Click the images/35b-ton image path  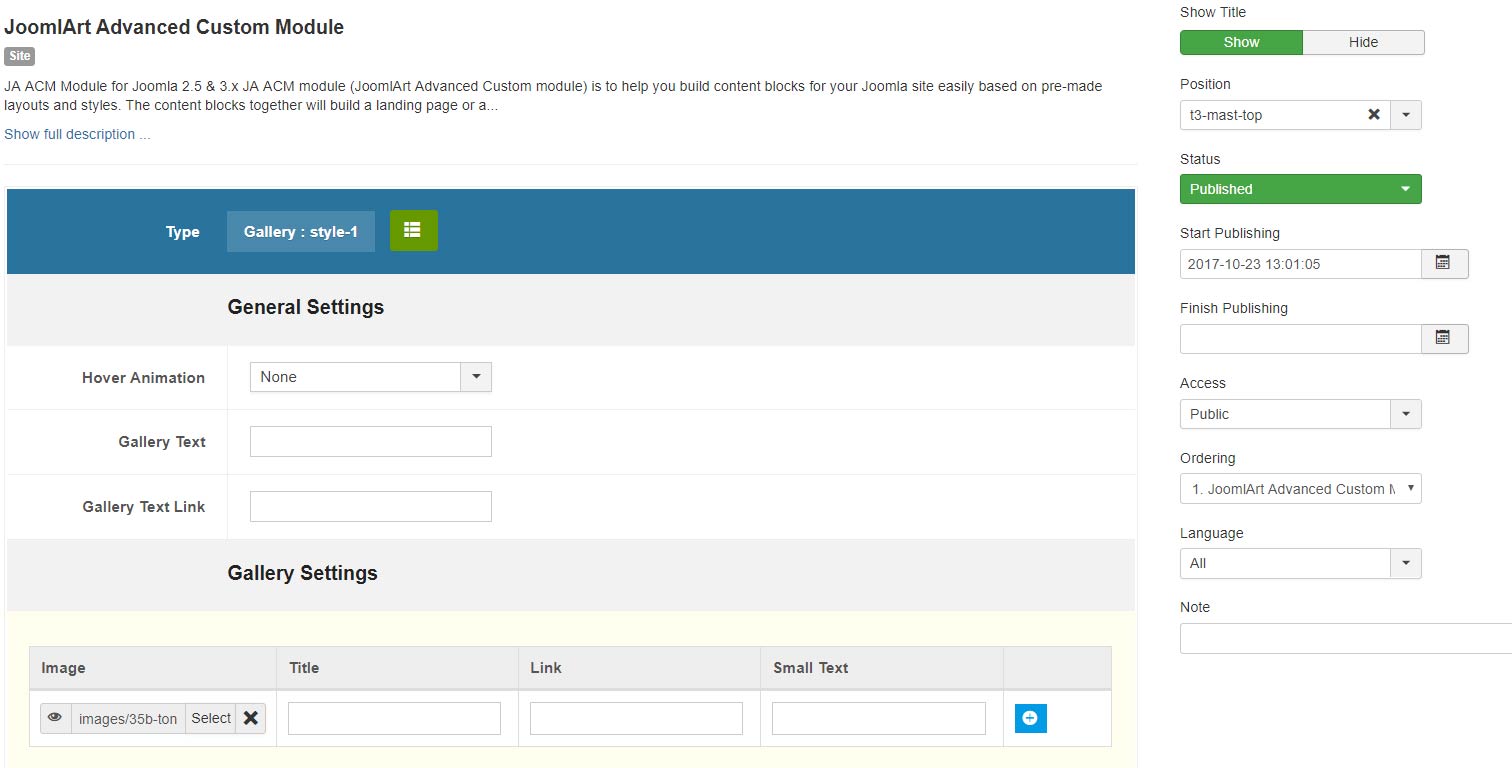coord(128,718)
